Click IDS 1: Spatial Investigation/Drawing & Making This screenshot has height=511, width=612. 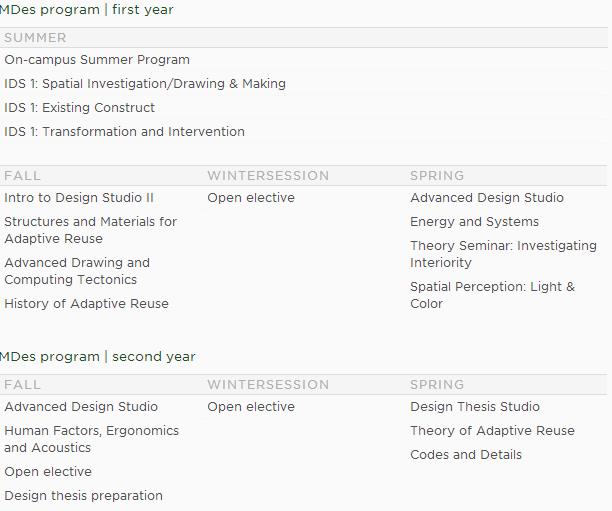[145, 84]
